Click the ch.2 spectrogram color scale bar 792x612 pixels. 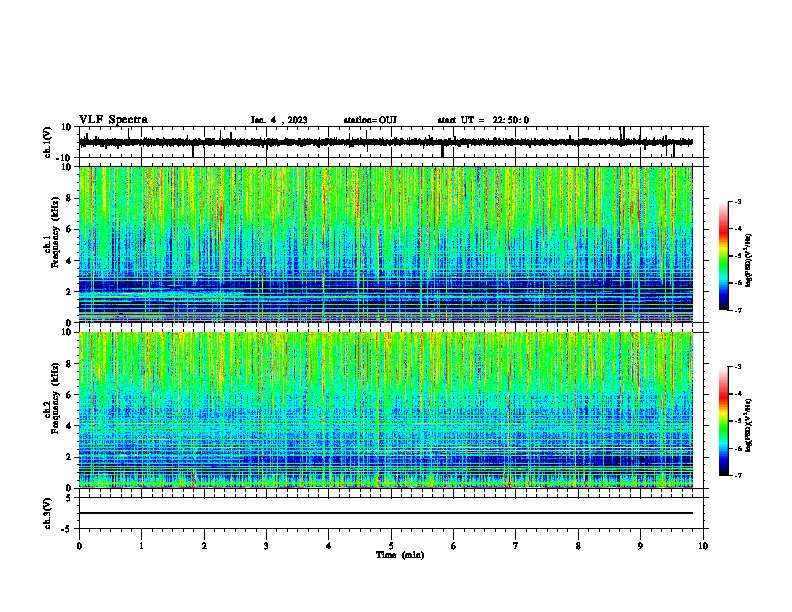[724, 421]
